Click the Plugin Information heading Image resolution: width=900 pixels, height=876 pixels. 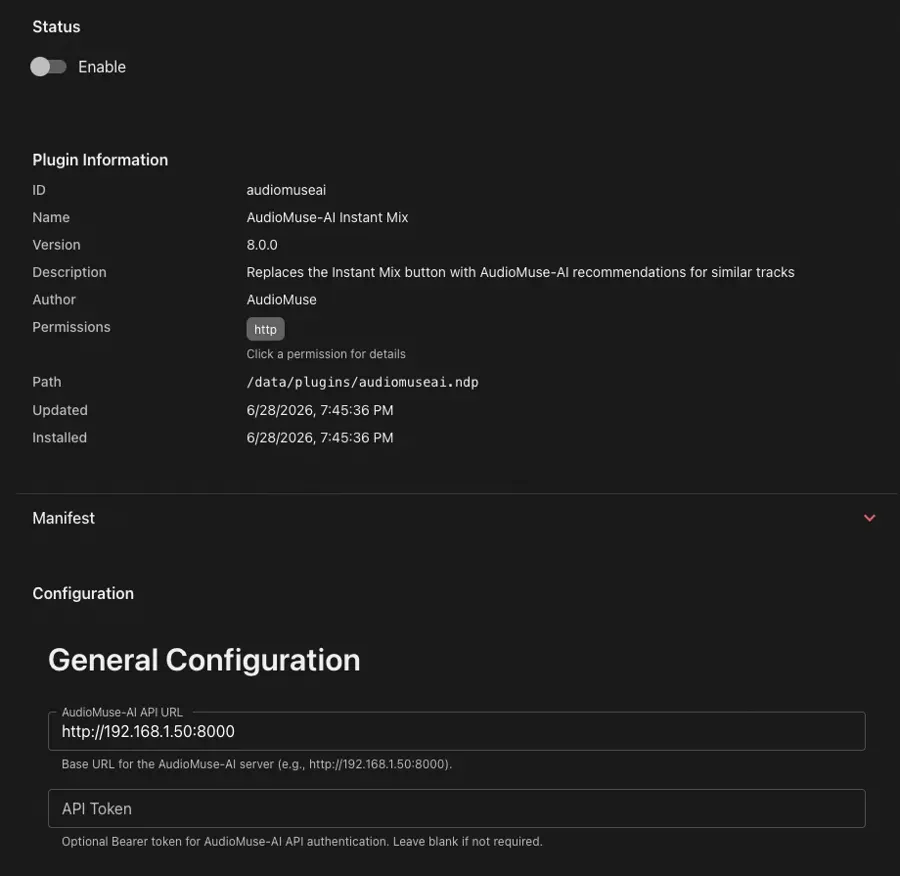click(100, 160)
